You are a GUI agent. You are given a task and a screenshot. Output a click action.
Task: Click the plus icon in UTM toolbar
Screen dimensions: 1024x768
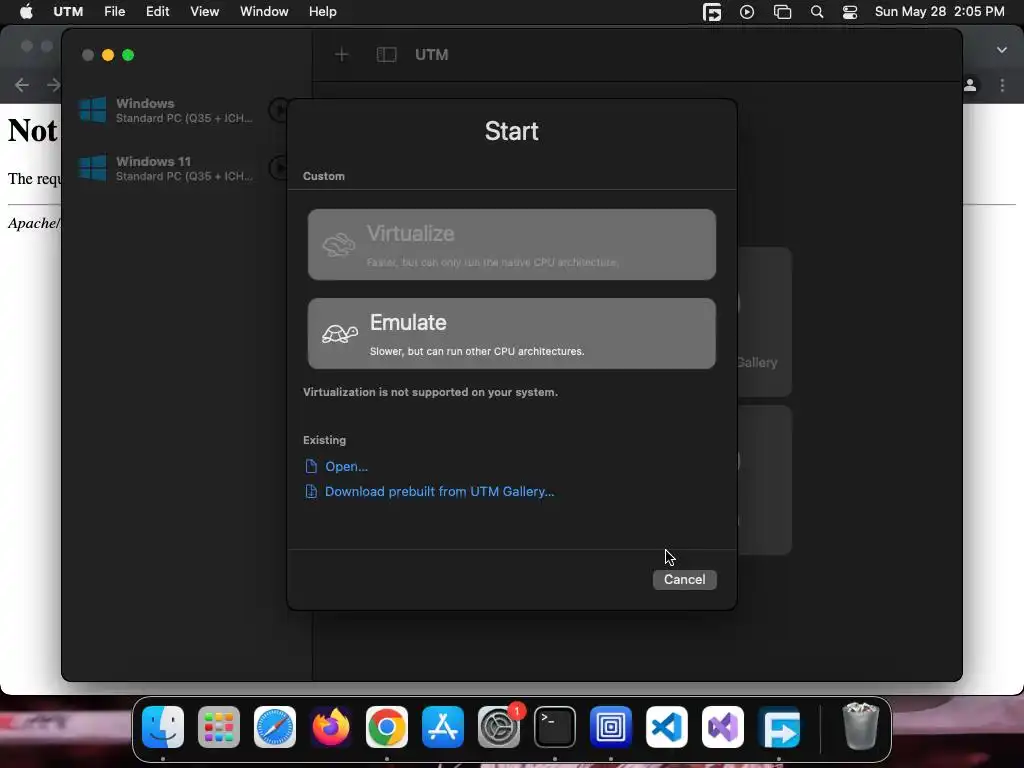click(342, 55)
